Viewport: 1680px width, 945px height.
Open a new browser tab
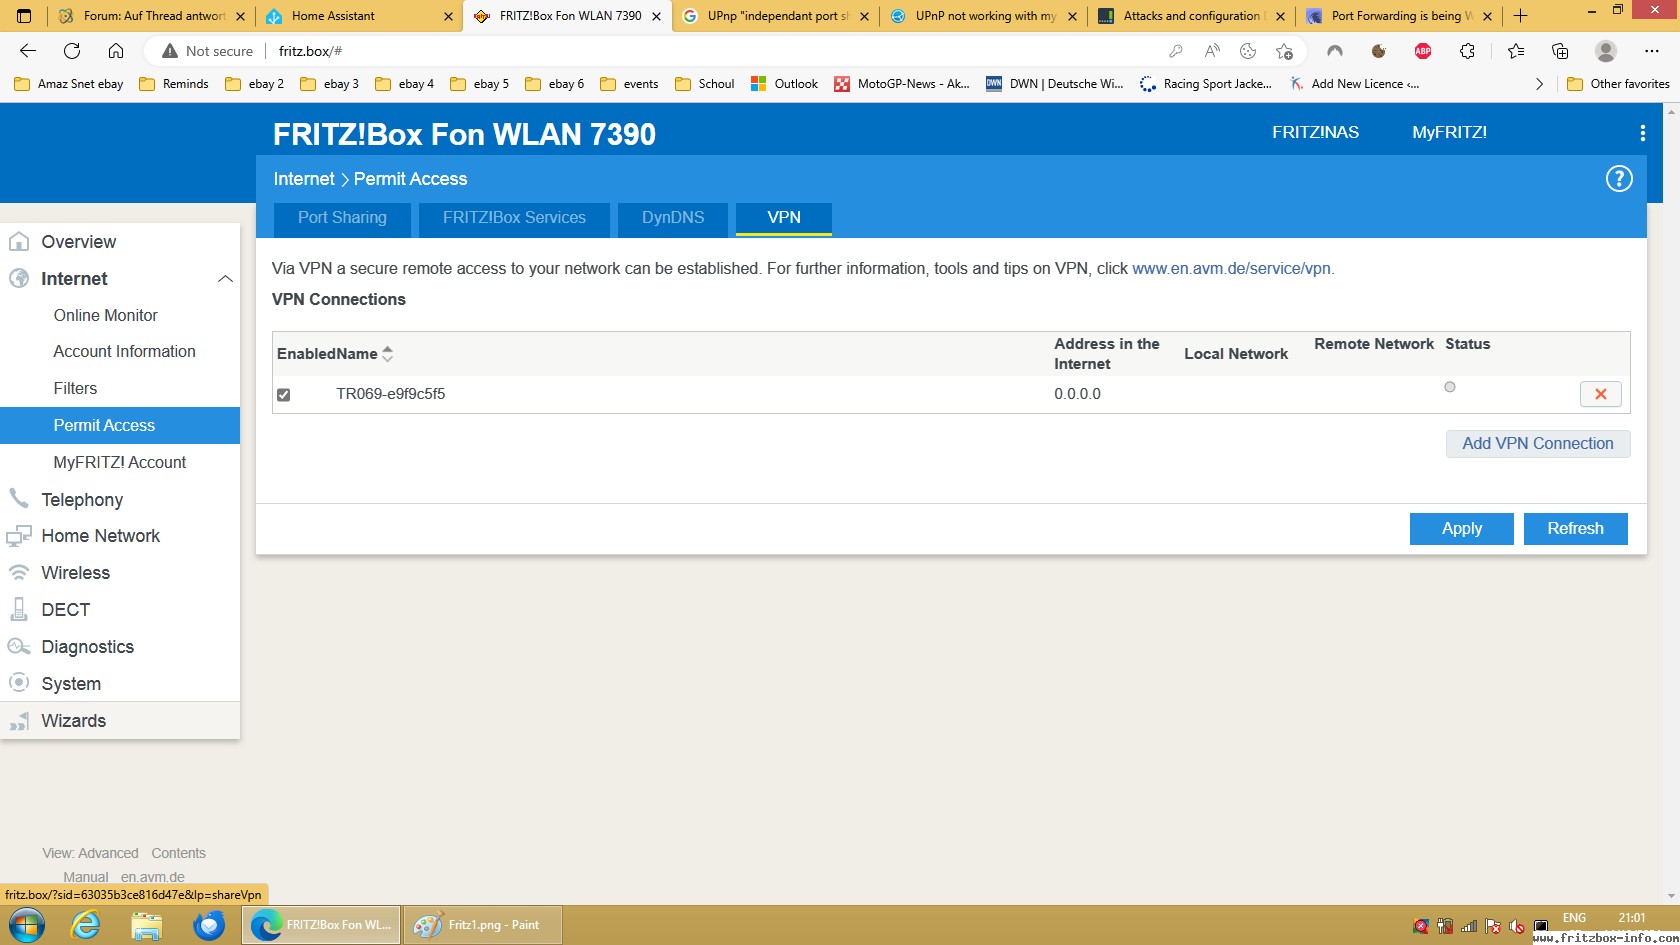pyautogui.click(x=1521, y=15)
